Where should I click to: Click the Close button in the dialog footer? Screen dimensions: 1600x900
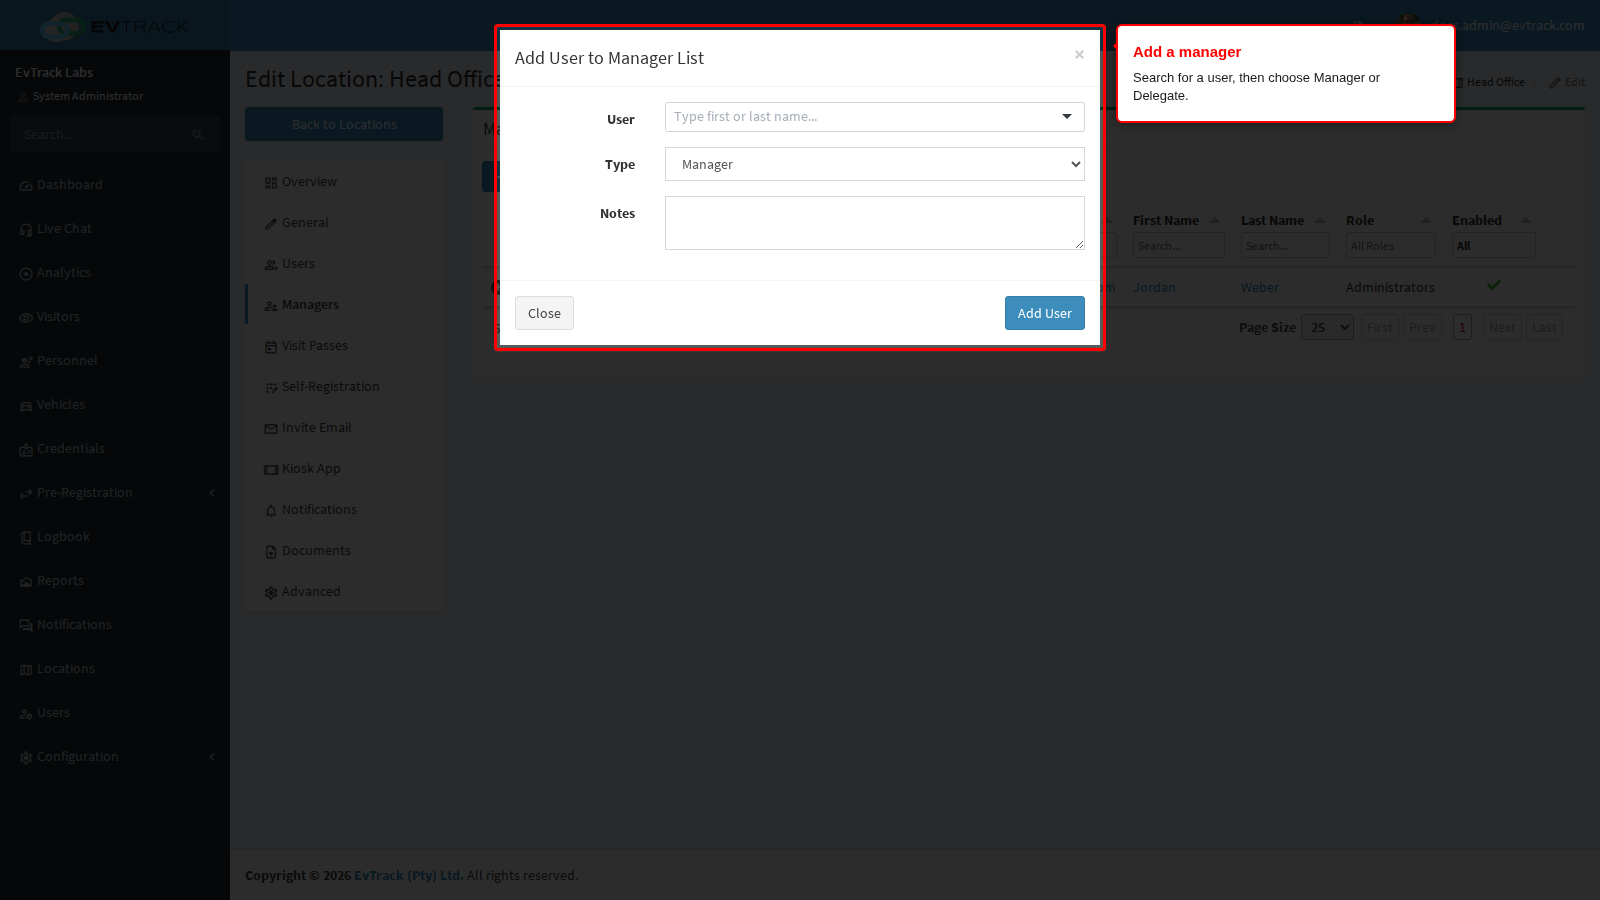[544, 313]
